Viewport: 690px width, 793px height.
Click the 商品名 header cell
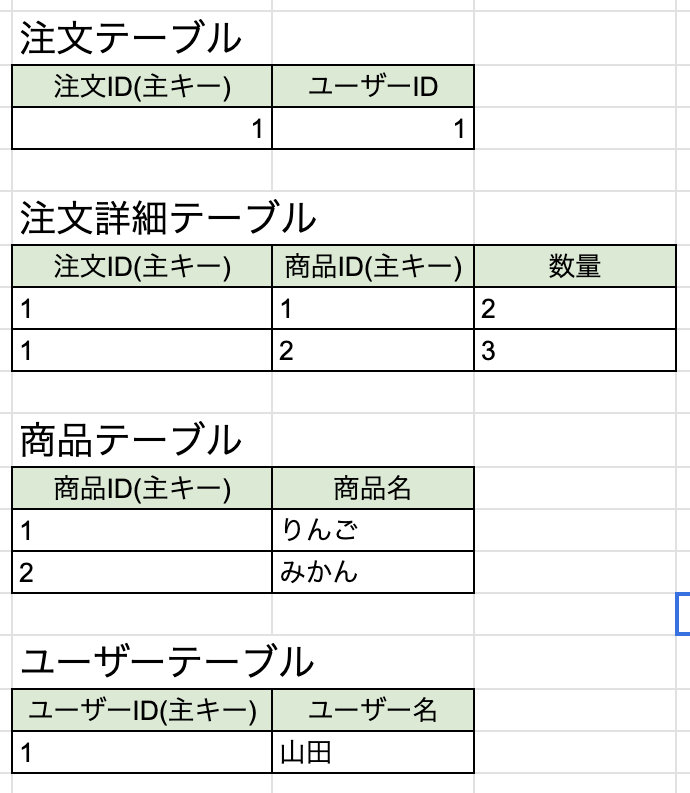pos(373,488)
